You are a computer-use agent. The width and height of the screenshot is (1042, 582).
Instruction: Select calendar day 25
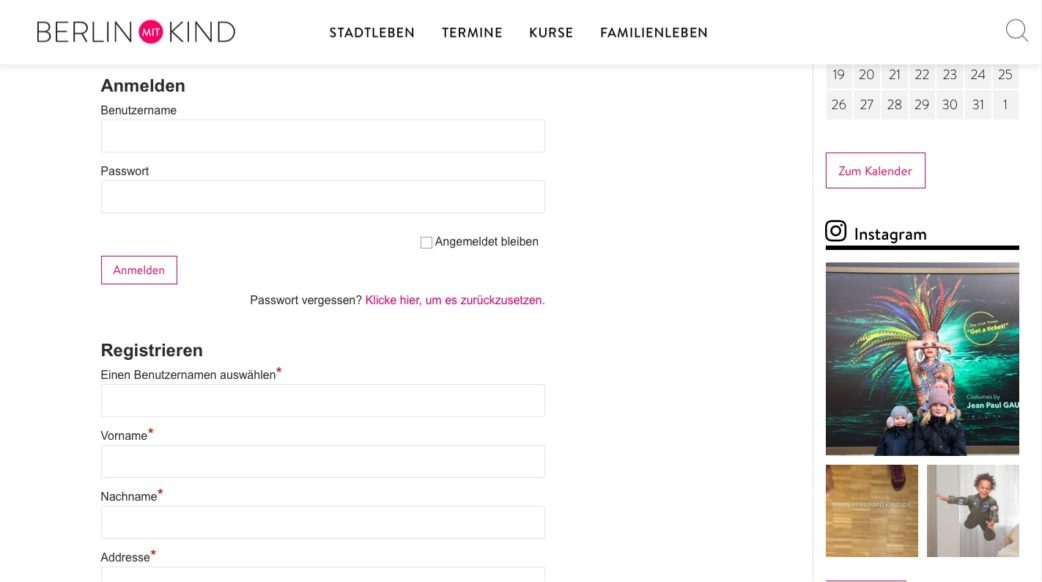[x=1005, y=75]
